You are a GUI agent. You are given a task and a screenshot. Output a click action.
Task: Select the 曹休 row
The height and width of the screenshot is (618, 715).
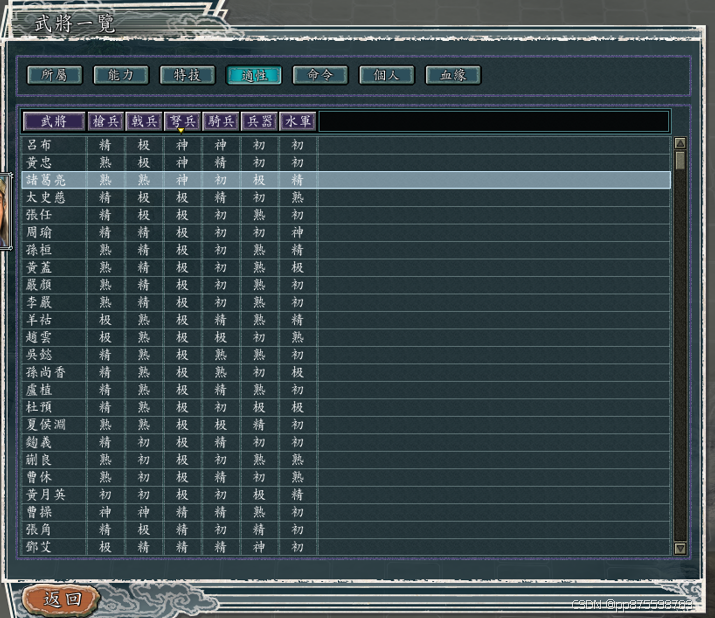coord(346,477)
